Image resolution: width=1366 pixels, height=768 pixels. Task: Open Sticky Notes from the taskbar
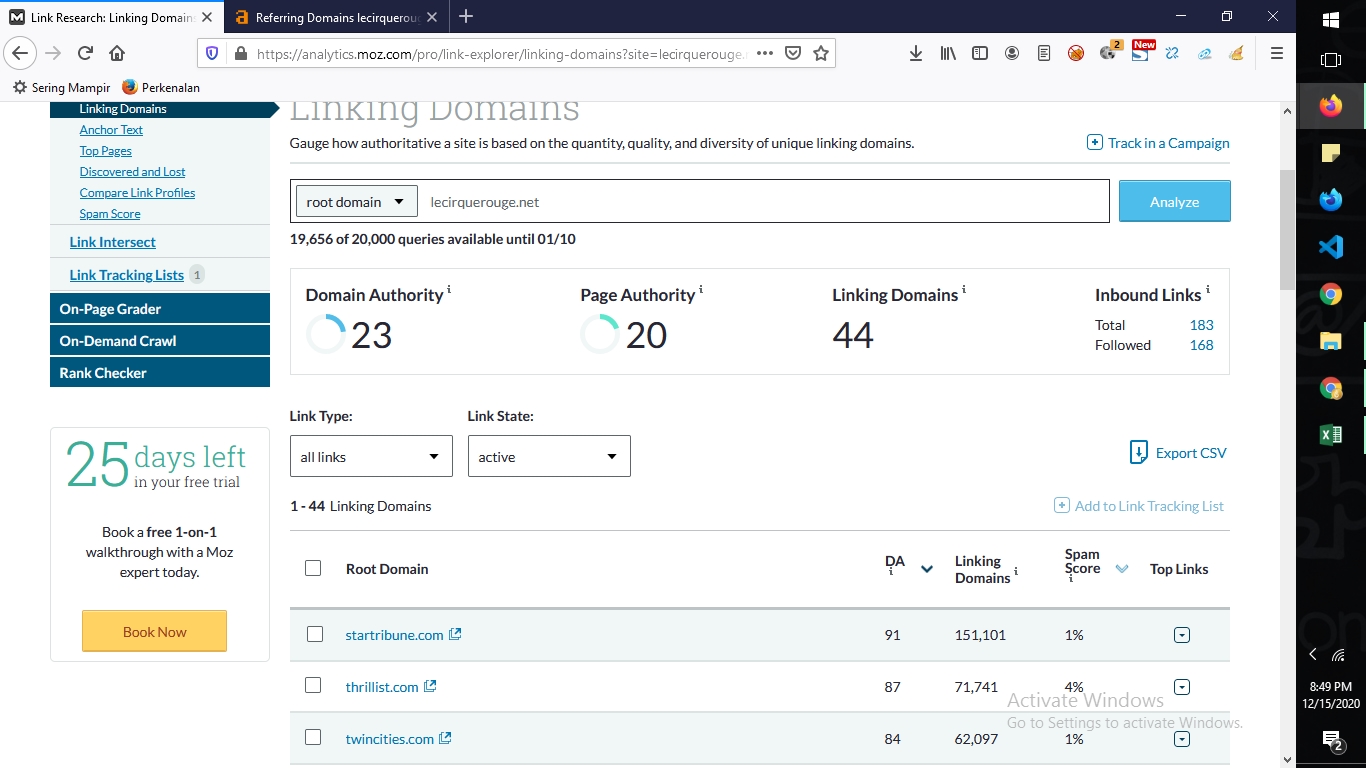coord(1331,153)
